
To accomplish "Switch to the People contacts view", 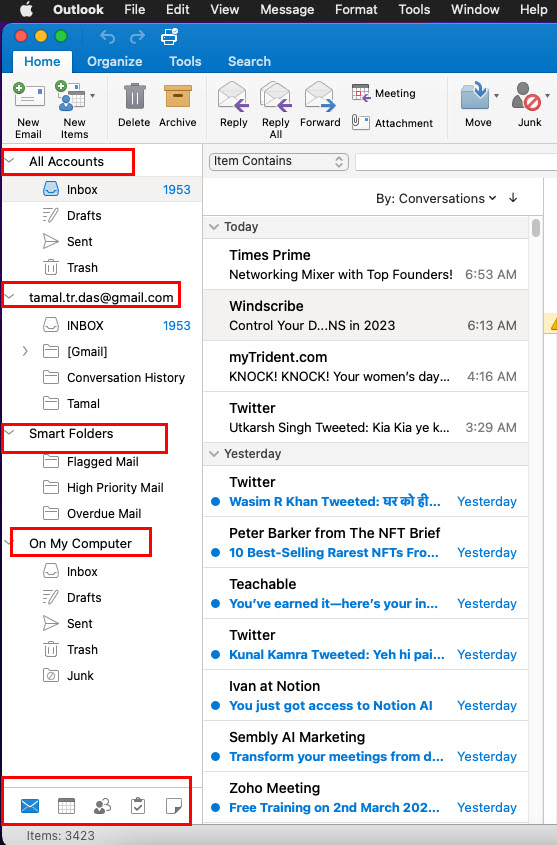I will [x=102, y=806].
